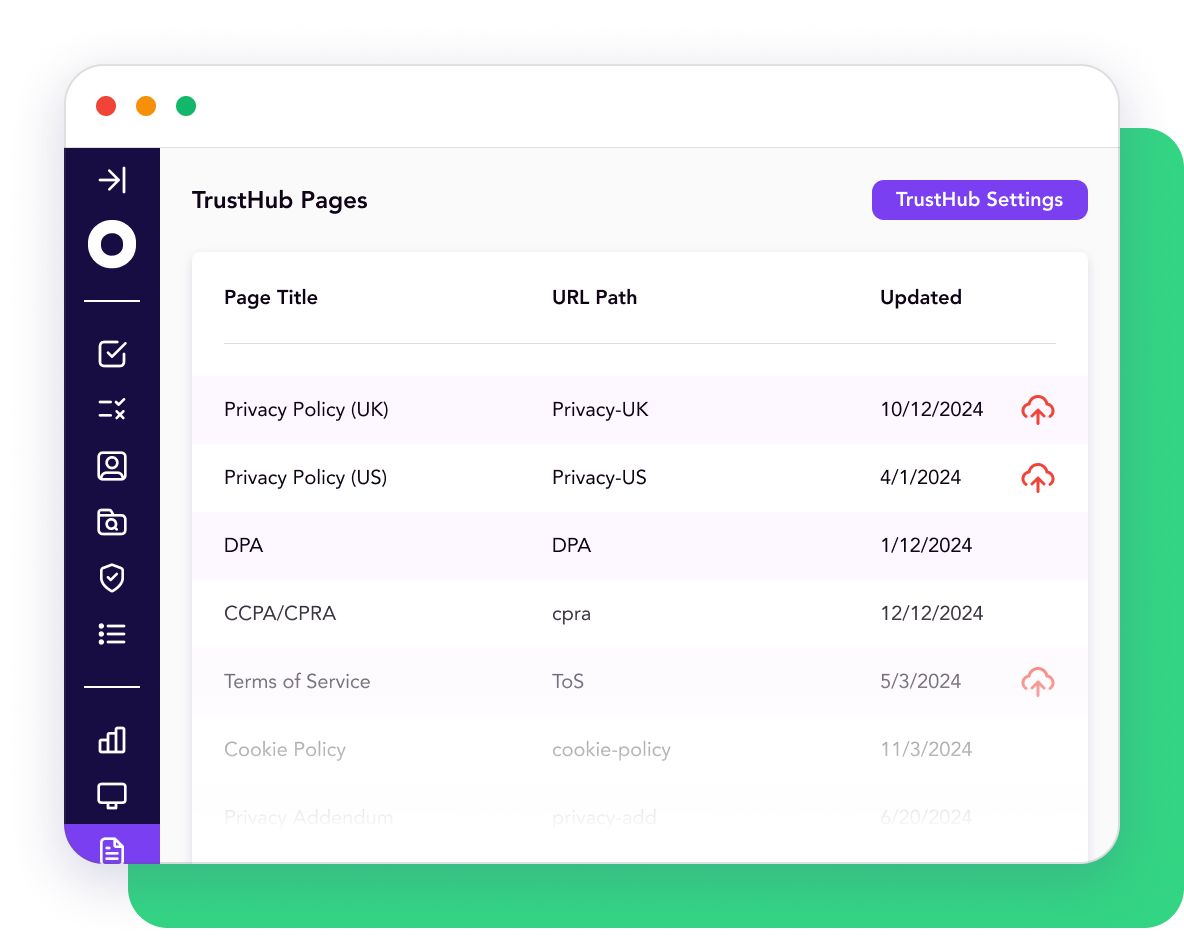Open the checklist with X icon
This screenshot has width=1184, height=944.
click(x=112, y=409)
